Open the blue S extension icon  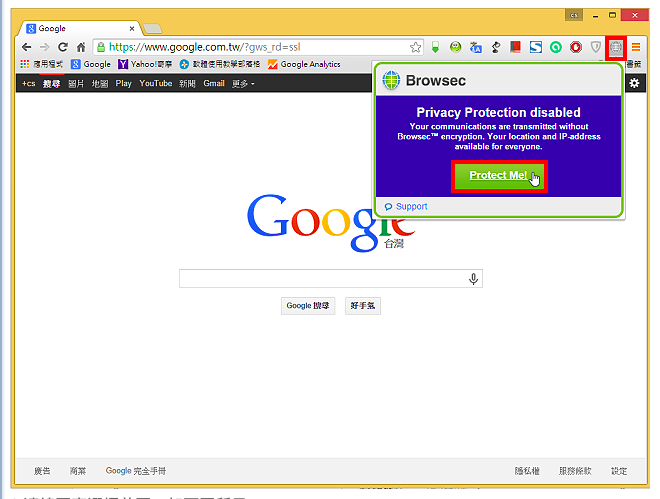pyautogui.click(x=536, y=47)
